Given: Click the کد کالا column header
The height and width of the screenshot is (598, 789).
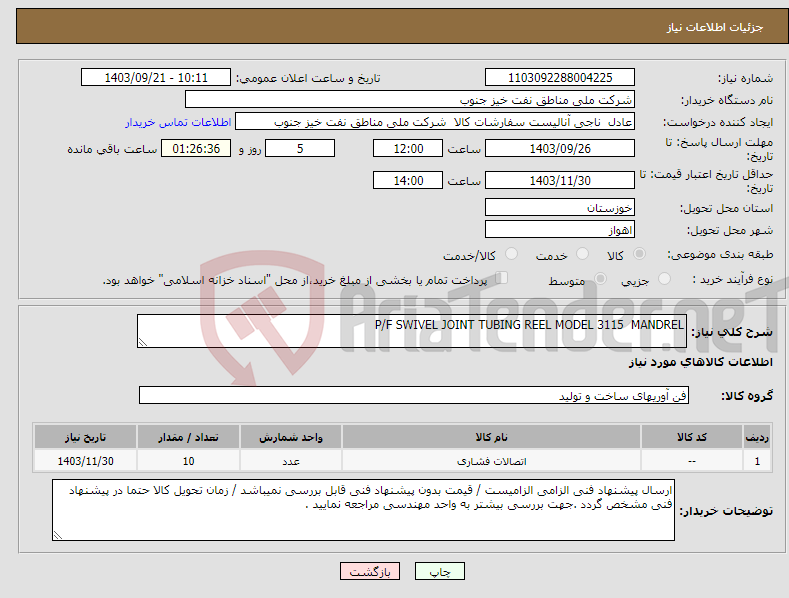Looking at the screenshot, I should click(692, 437).
